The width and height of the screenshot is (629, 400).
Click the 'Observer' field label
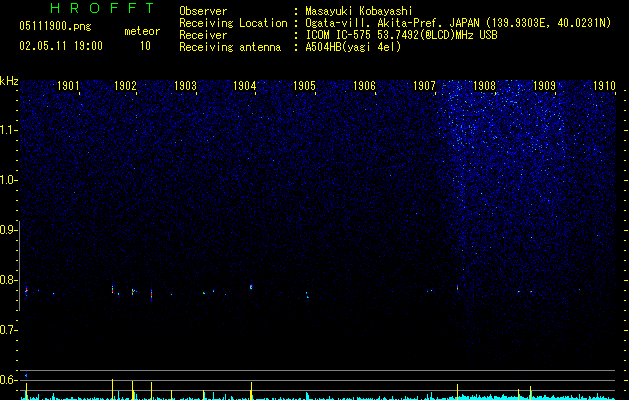(x=203, y=11)
